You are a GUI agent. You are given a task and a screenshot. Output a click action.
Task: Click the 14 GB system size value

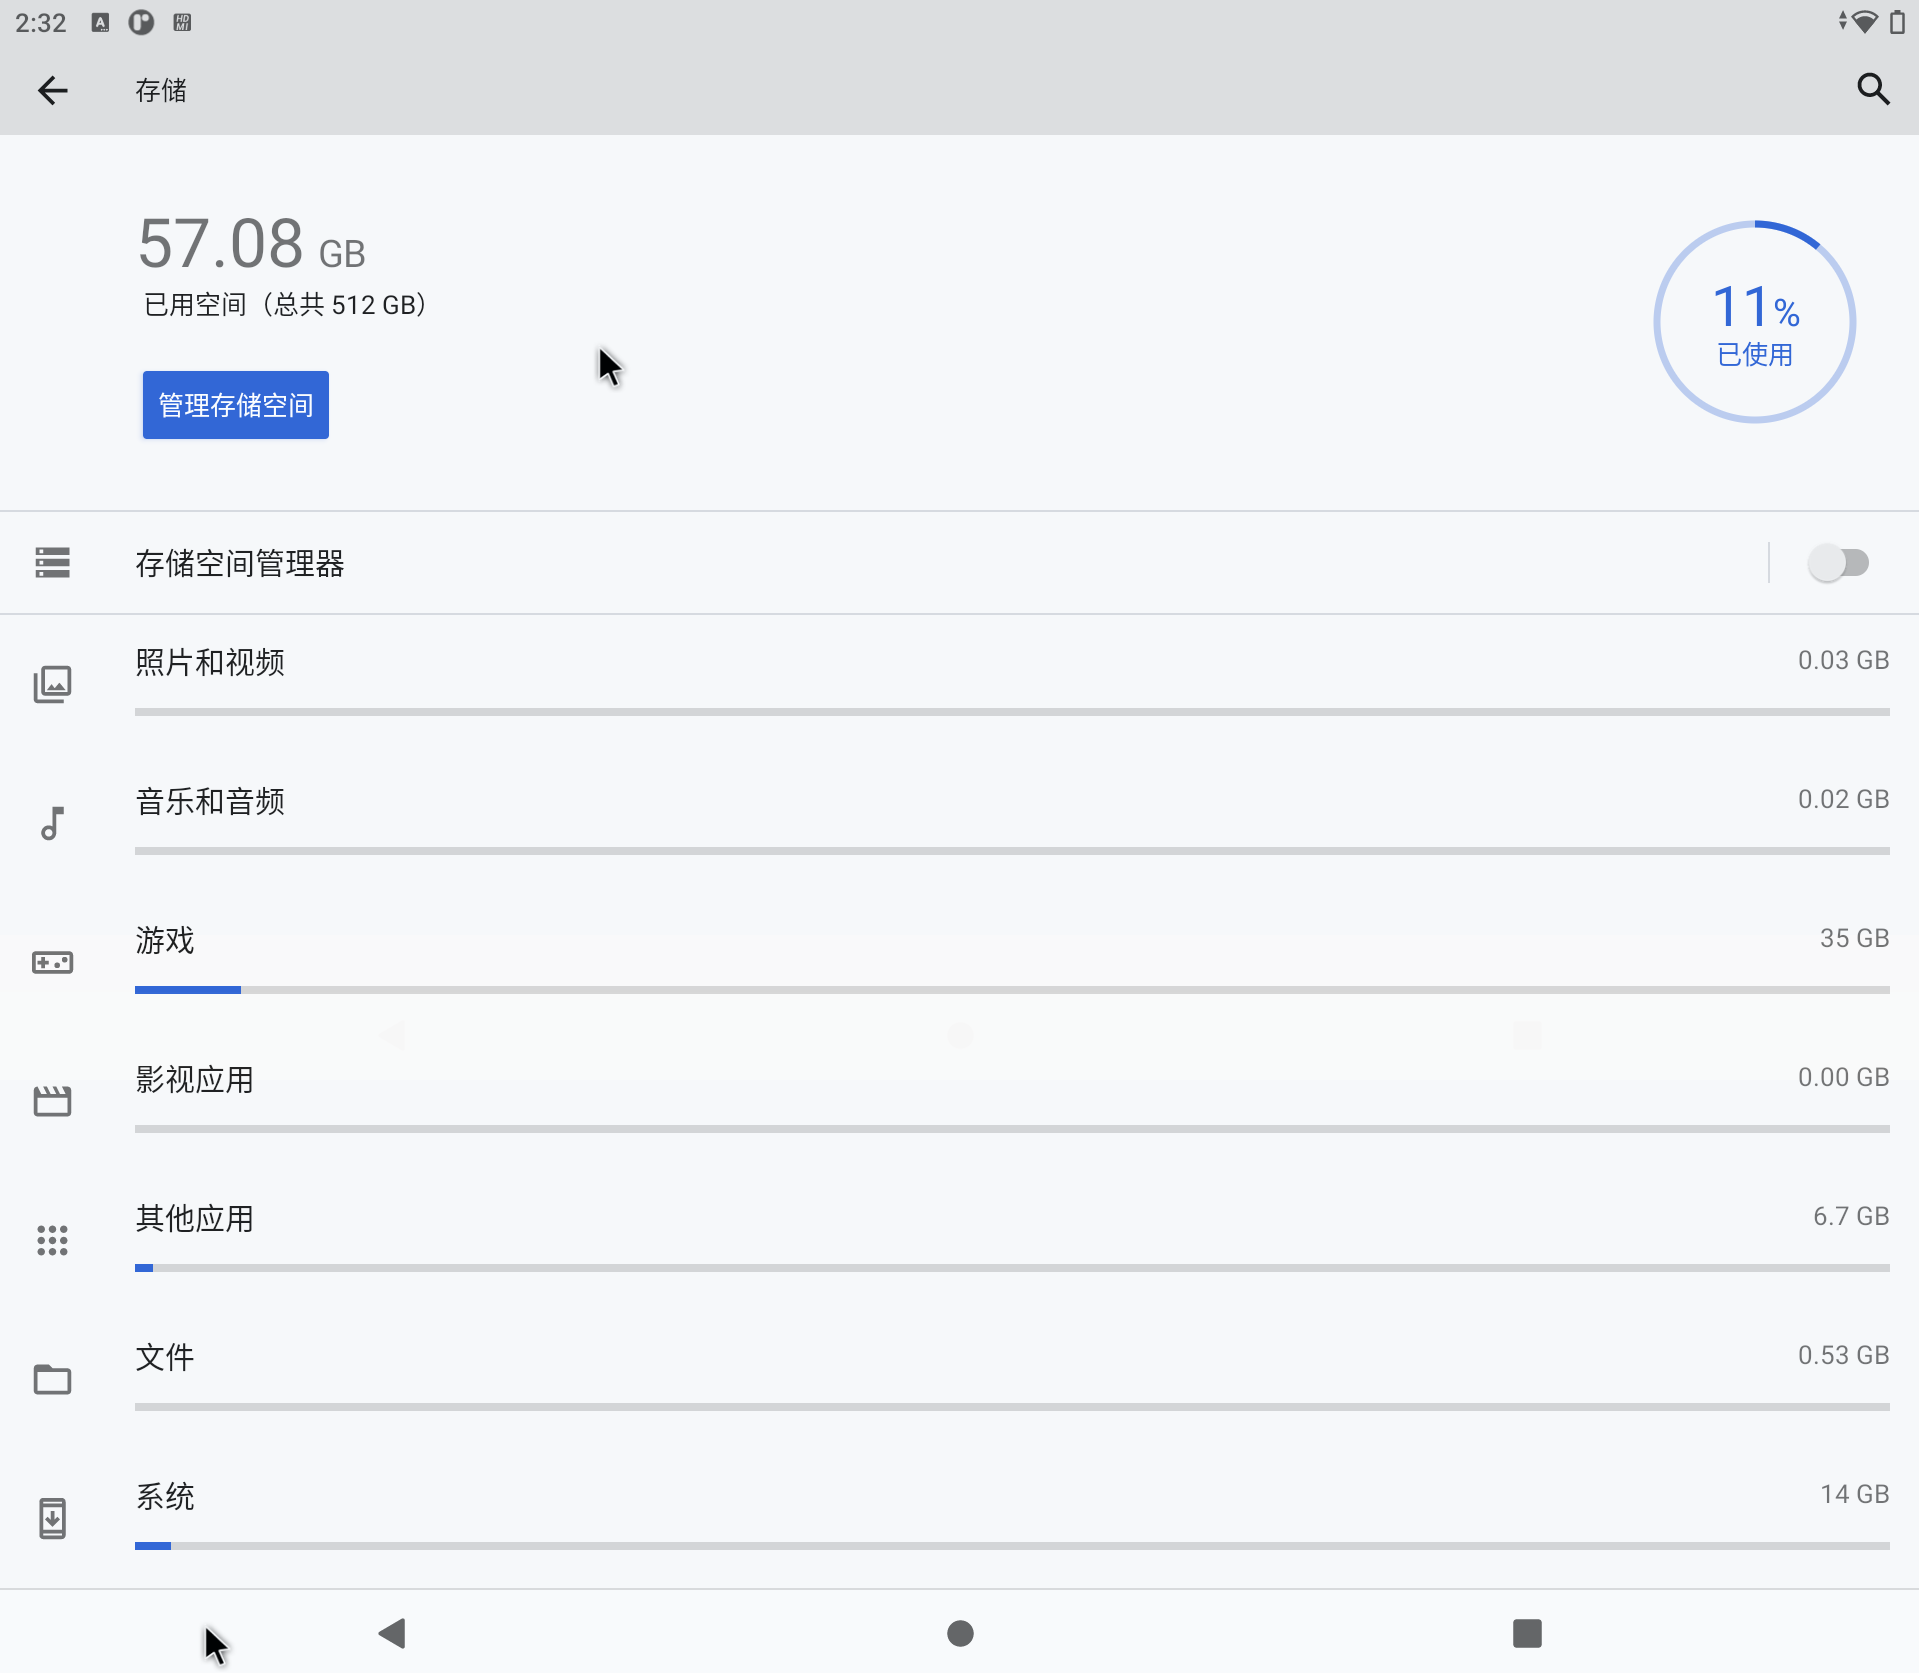point(1854,1494)
